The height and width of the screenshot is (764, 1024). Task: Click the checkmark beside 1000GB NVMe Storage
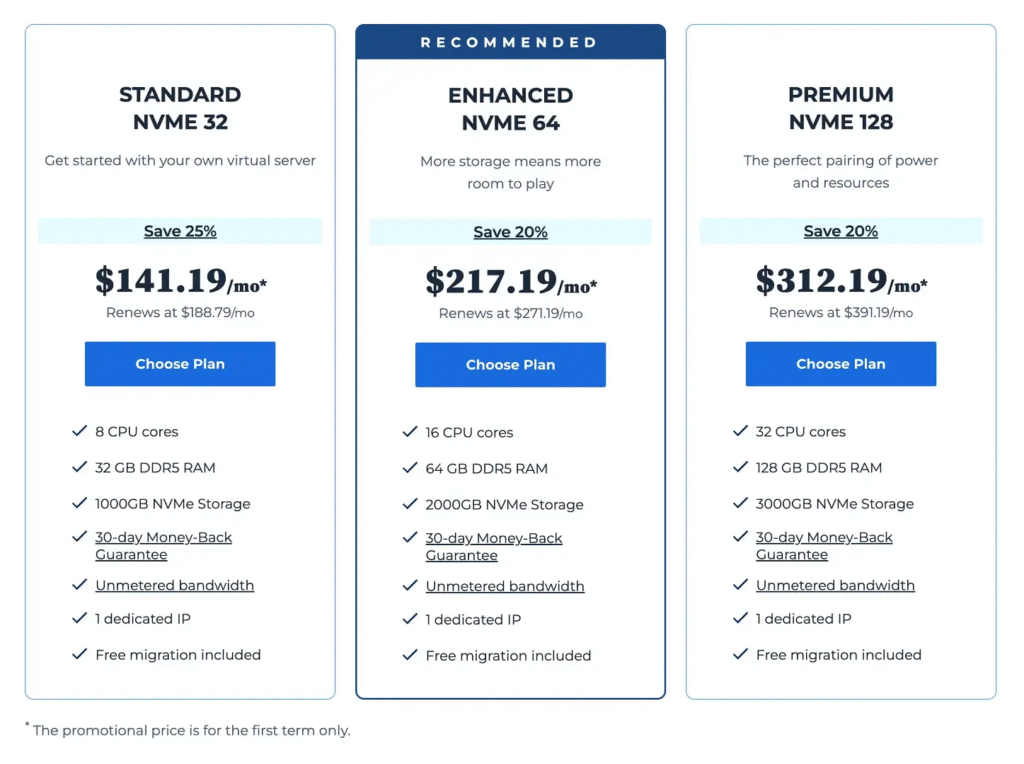tap(79, 503)
